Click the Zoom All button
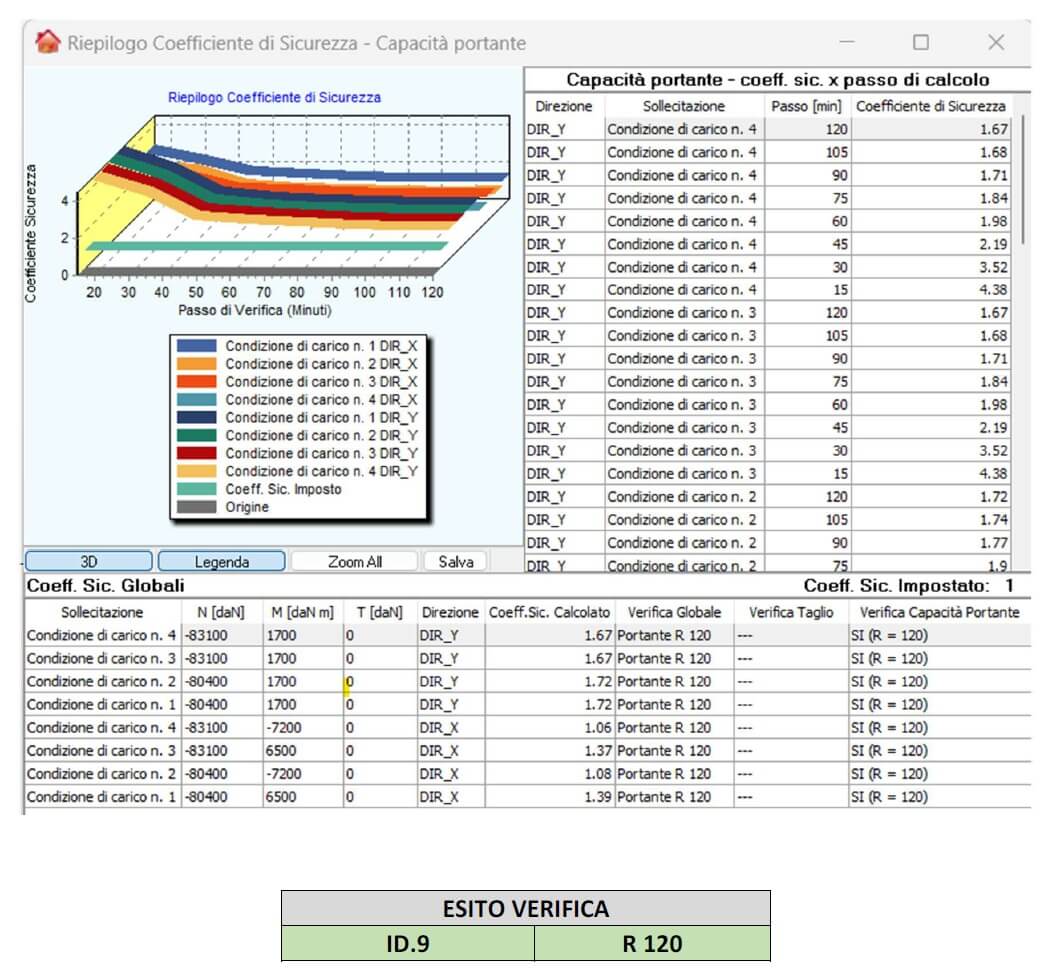This screenshot has height=978, width=1052. pos(355,561)
